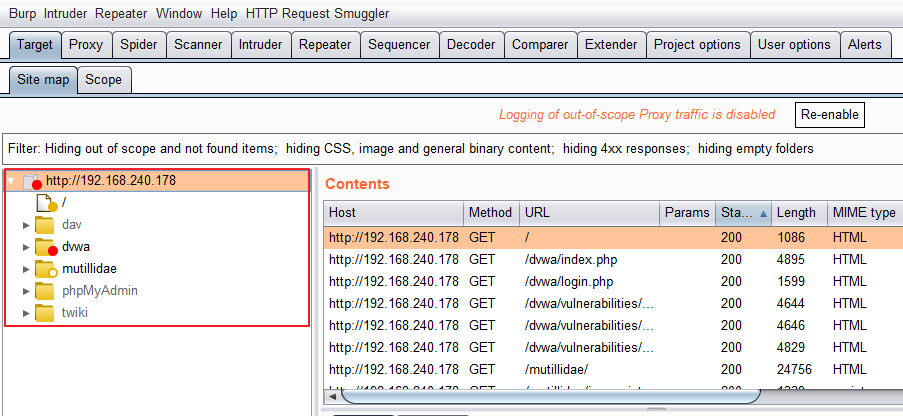Viewport: 903px width, 416px height.
Task: Expand the twiki folder
Action: 25,313
